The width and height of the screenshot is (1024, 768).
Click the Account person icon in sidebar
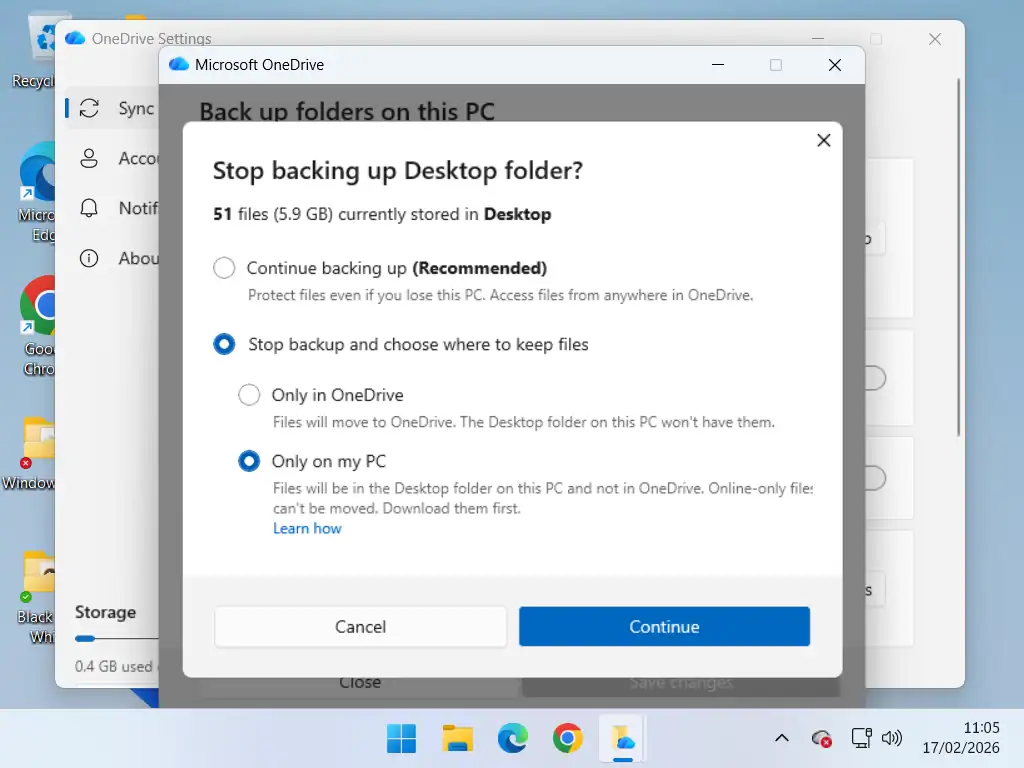89,158
